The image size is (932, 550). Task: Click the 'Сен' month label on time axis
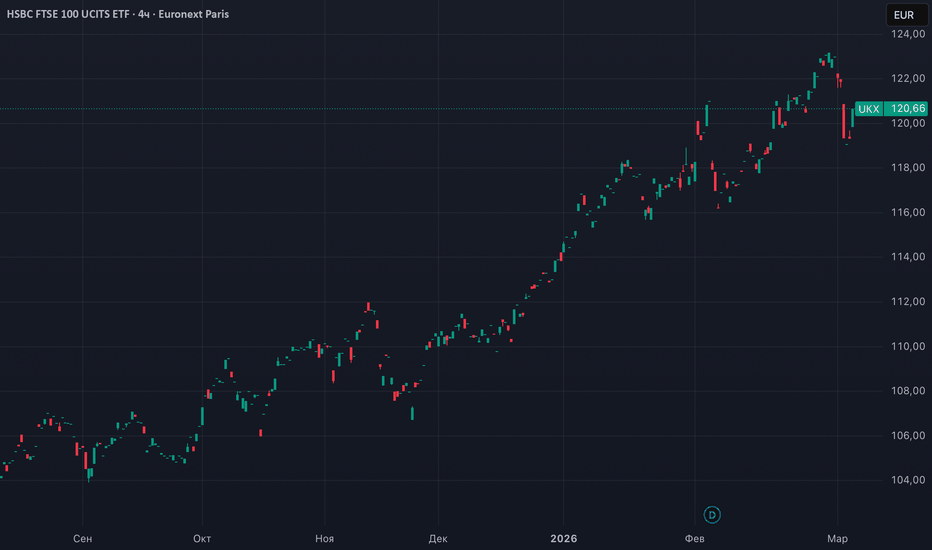pyautogui.click(x=83, y=539)
